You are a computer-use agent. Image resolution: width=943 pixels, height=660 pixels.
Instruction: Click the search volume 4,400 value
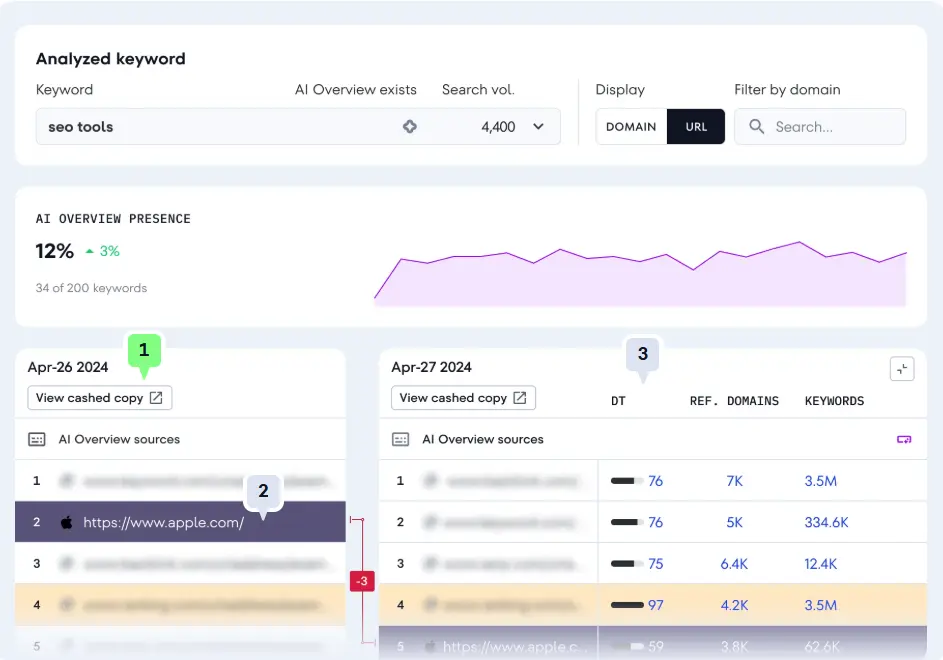click(498, 127)
